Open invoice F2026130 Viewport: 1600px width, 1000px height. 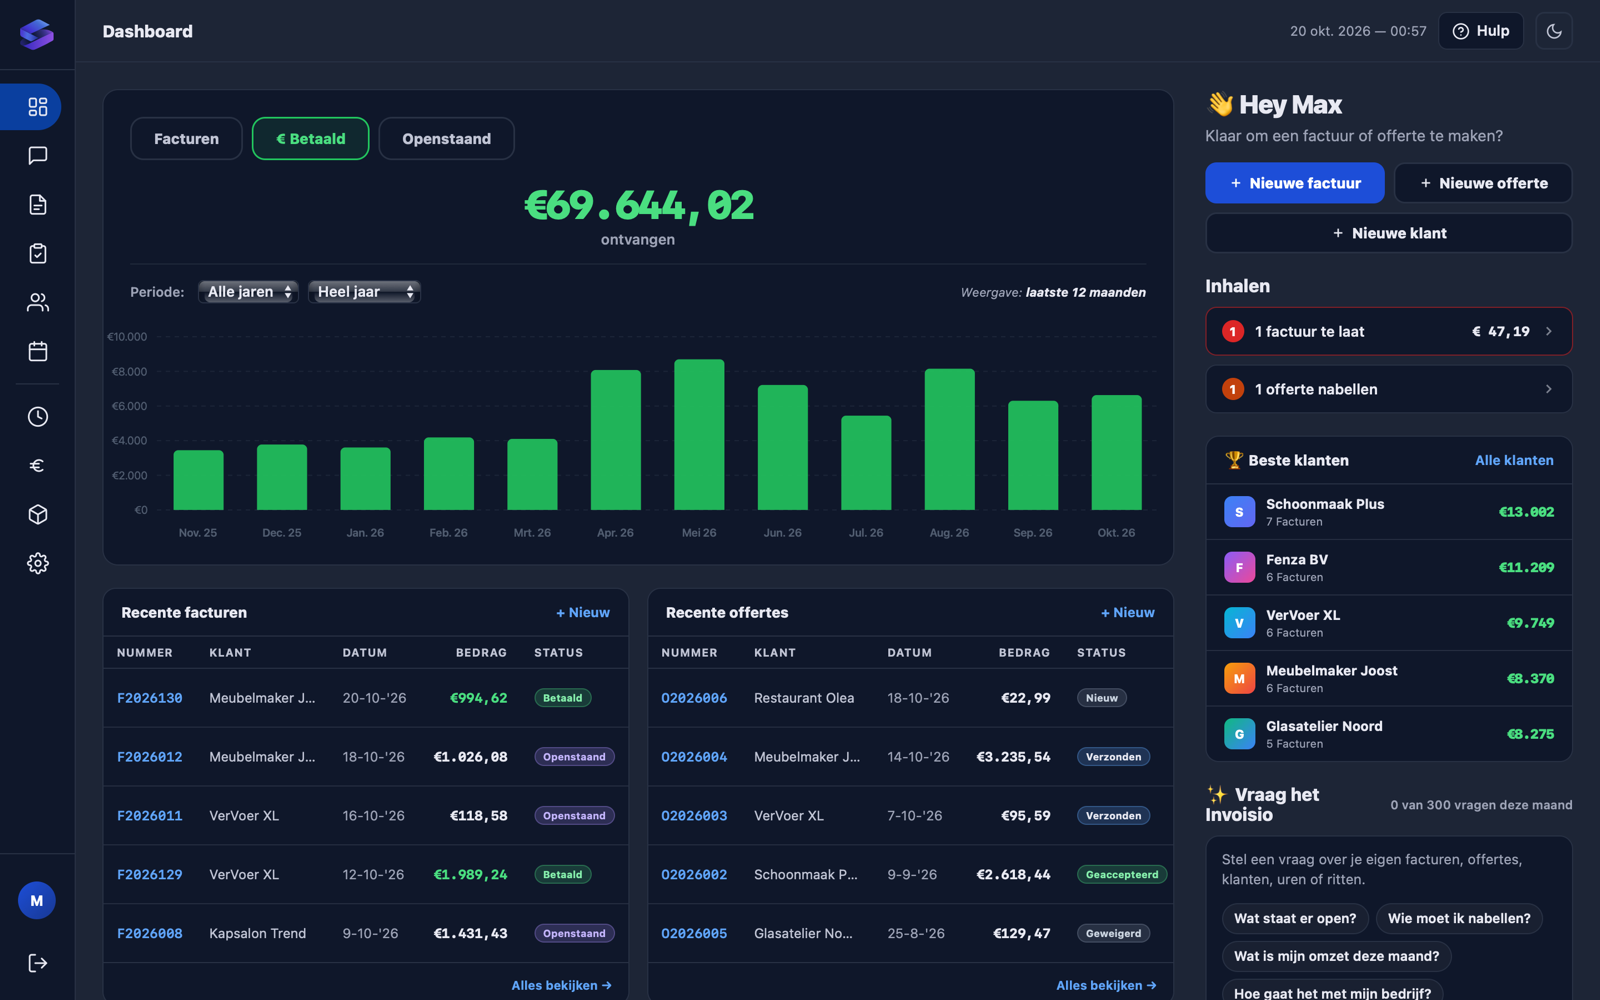point(150,698)
